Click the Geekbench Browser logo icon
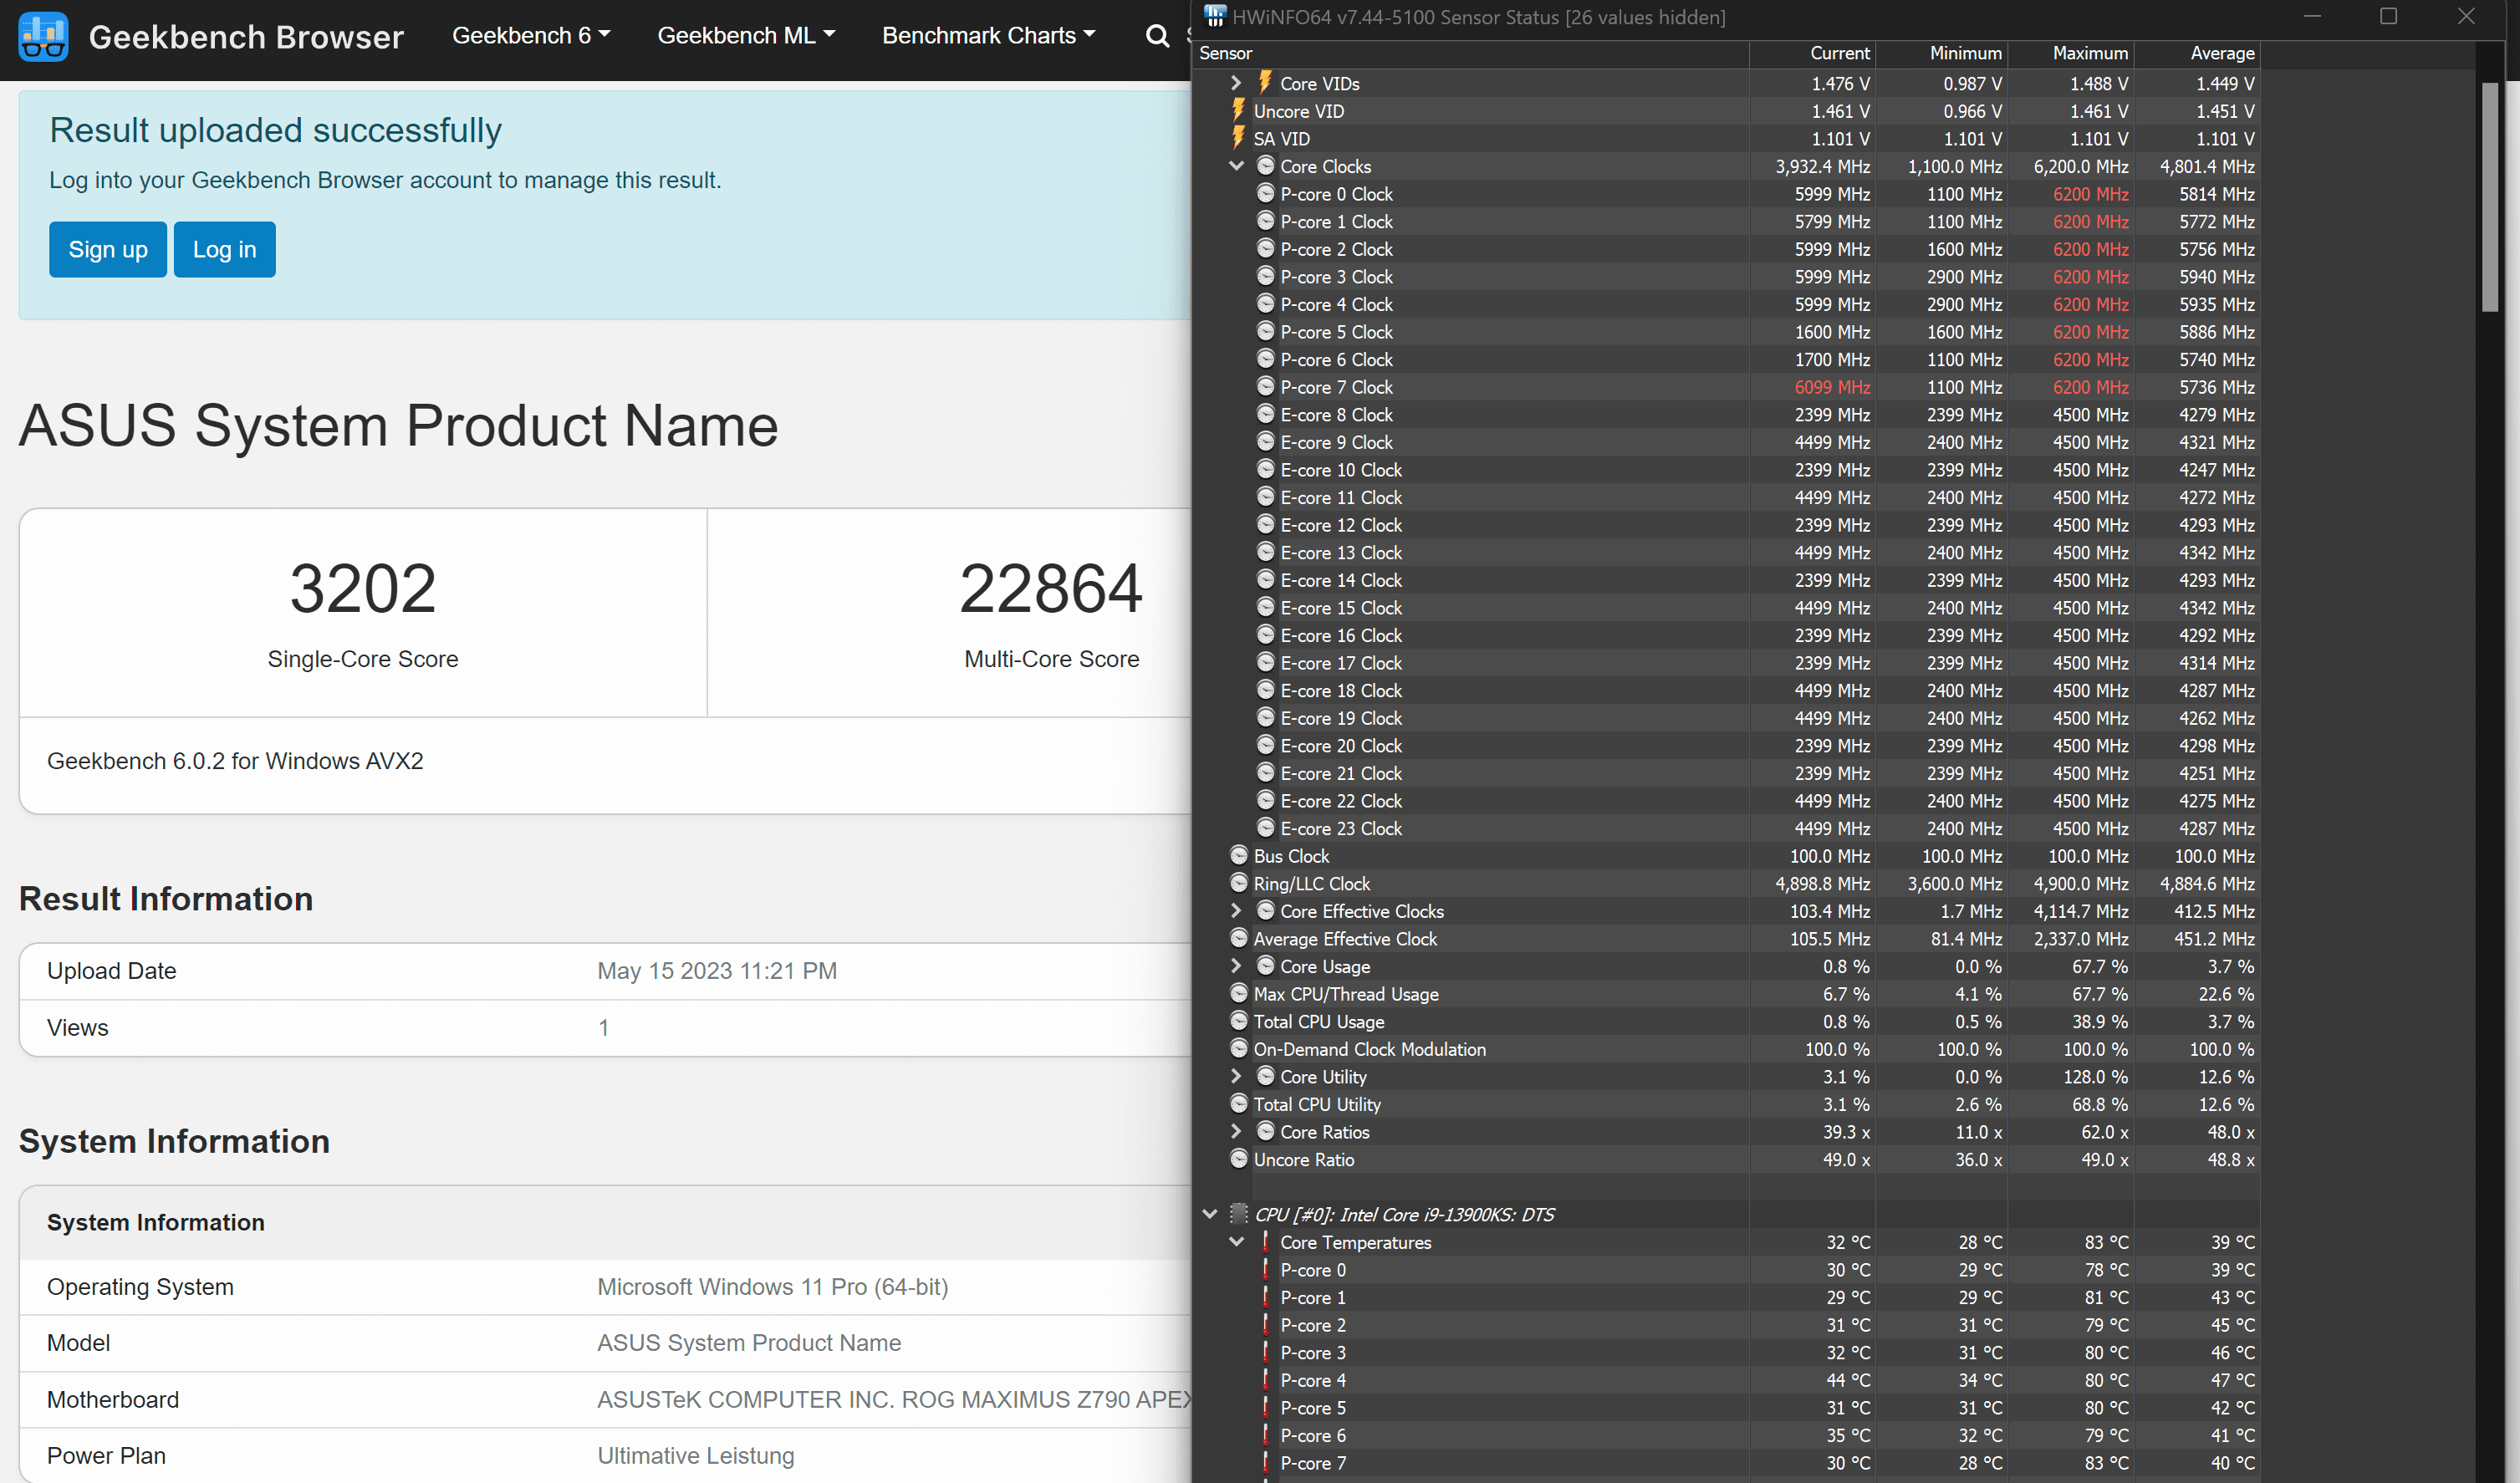Viewport: 2520px width, 1483px height. tap(43, 36)
